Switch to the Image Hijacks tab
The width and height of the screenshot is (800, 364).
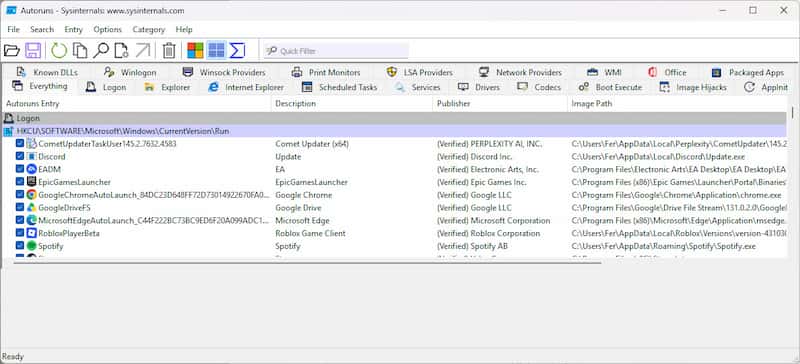click(692, 87)
